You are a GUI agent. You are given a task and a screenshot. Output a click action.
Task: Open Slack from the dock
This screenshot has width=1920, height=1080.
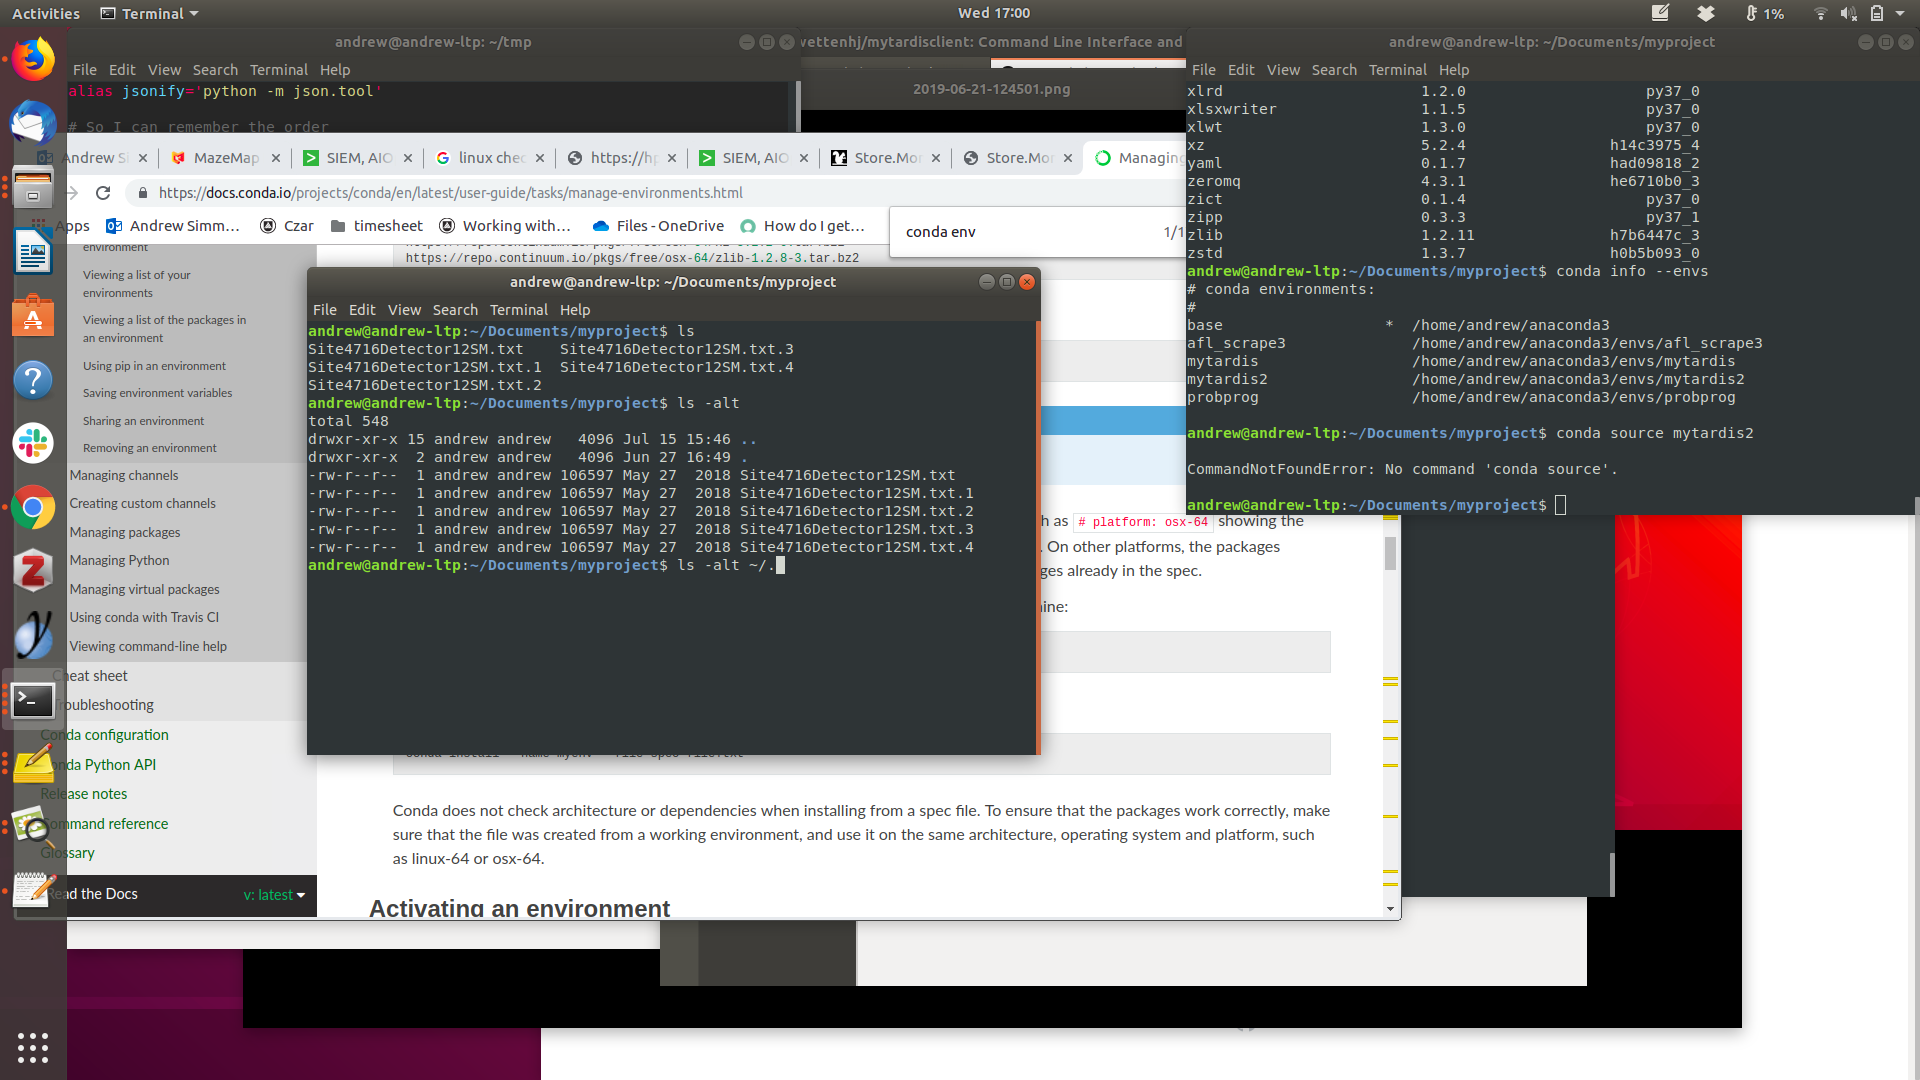click(33, 443)
